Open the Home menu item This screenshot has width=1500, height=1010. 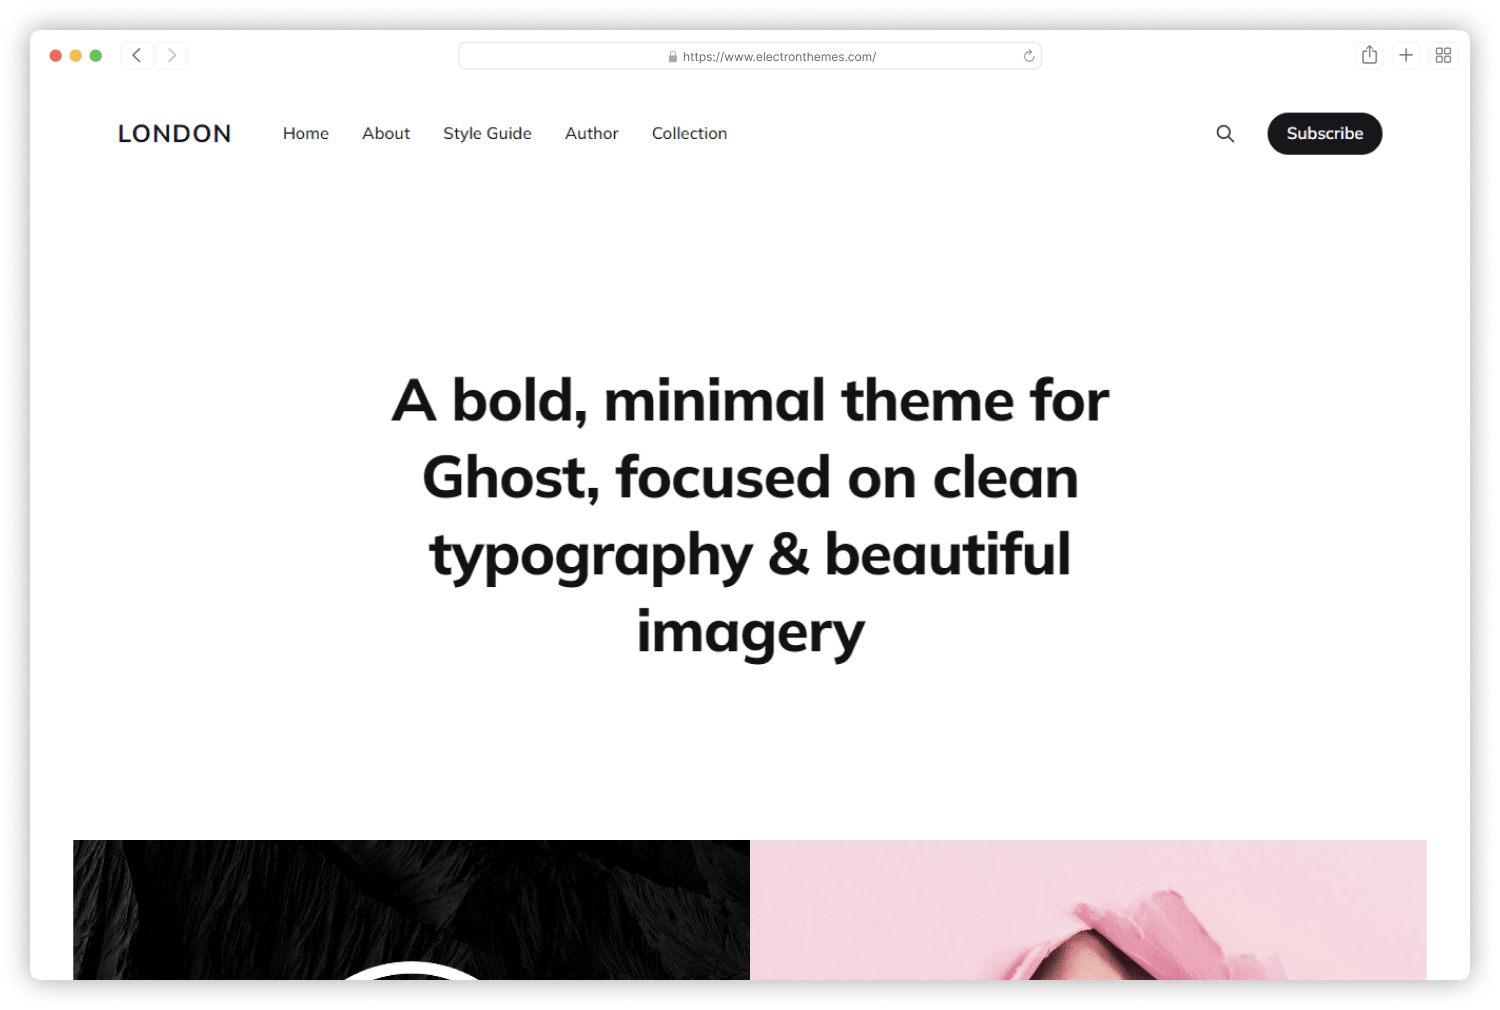coord(306,133)
